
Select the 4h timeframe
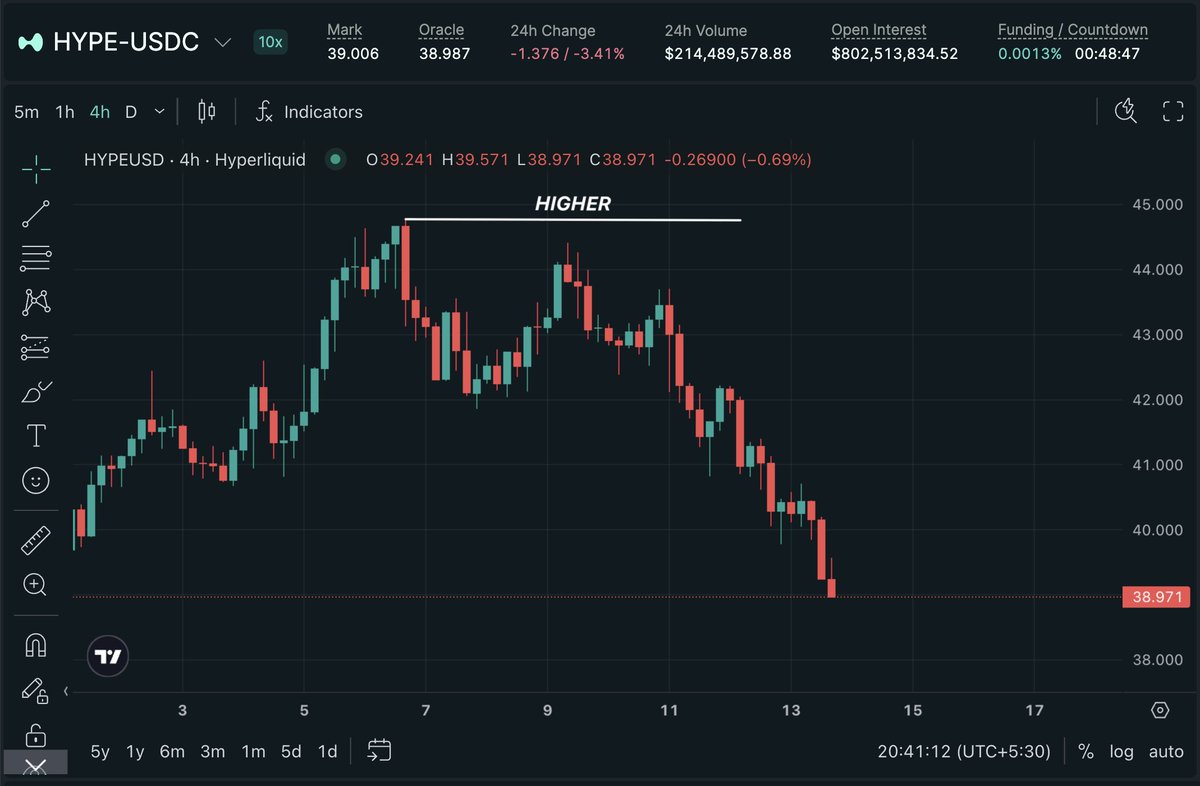tap(99, 112)
